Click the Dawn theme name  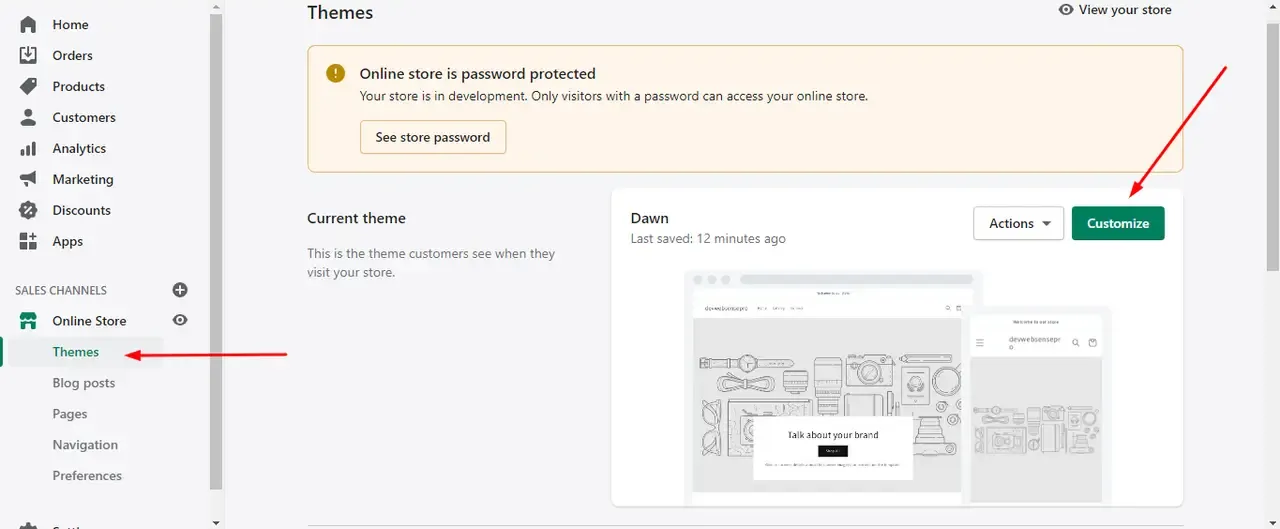point(650,218)
